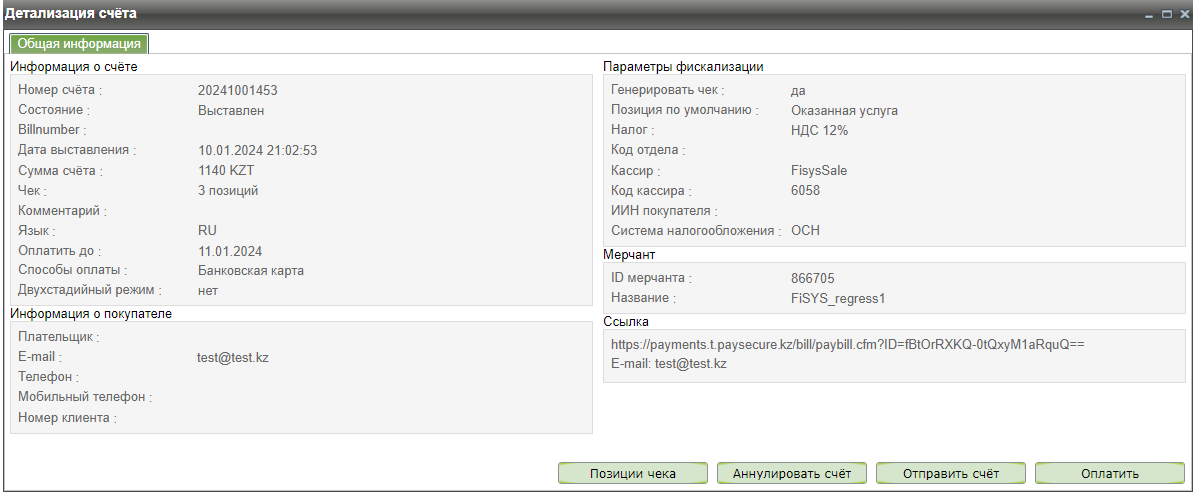Click the tax value НДС 12%
This screenshot has height=494, width=1196.
pos(819,130)
